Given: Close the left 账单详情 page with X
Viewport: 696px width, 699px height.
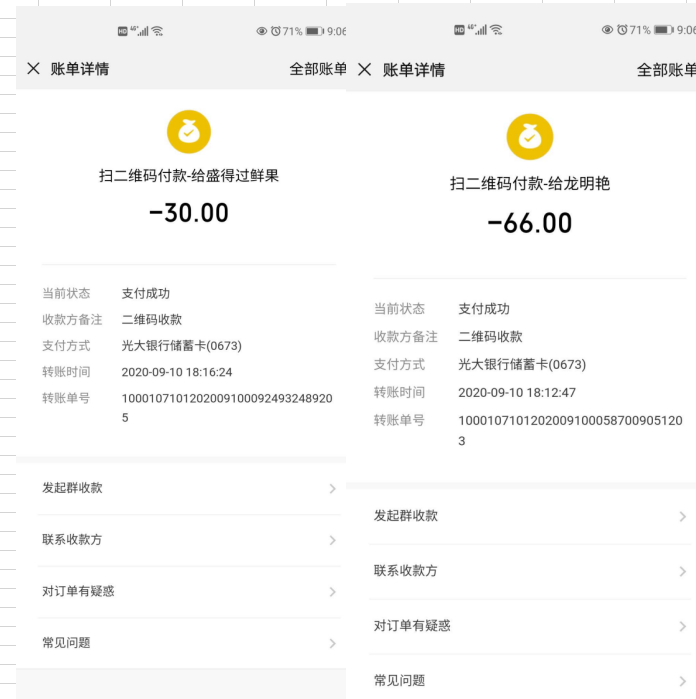Looking at the screenshot, I should [33, 69].
